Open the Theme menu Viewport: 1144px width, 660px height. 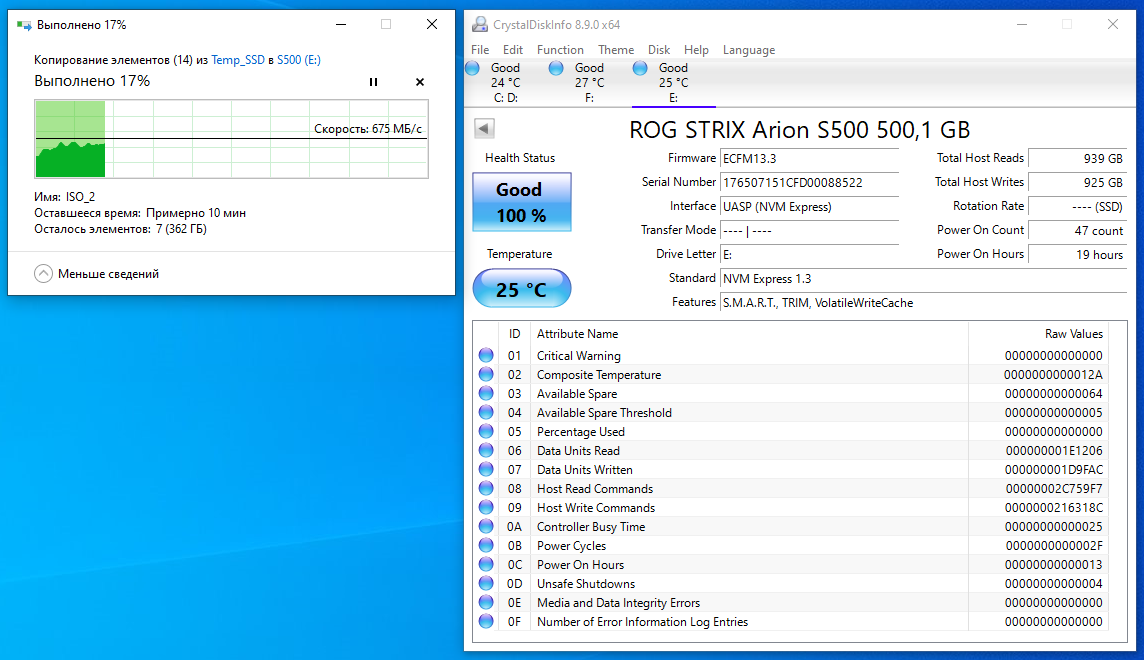coord(616,50)
